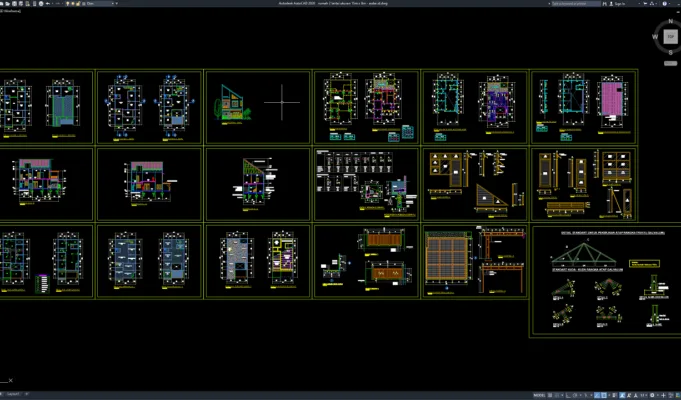Click the Plot printer icon
Image resolution: width=681 pixels, height=400 pixels.
pyautogui.click(x=41, y=3)
